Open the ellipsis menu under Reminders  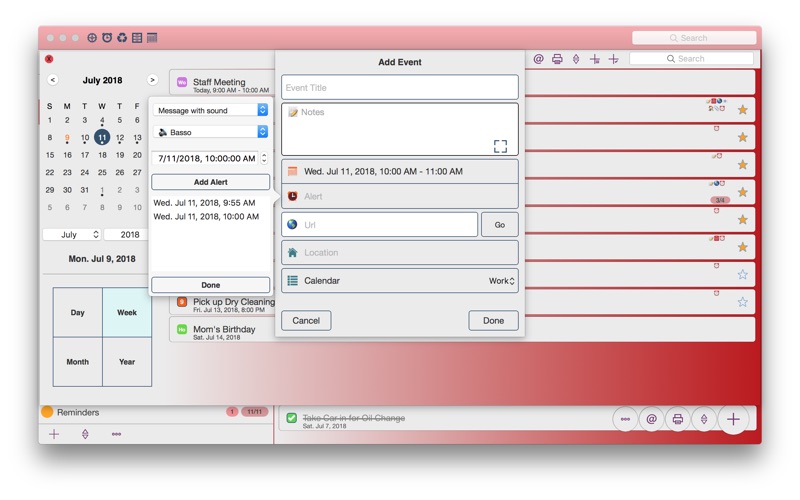[x=116, y=434]
